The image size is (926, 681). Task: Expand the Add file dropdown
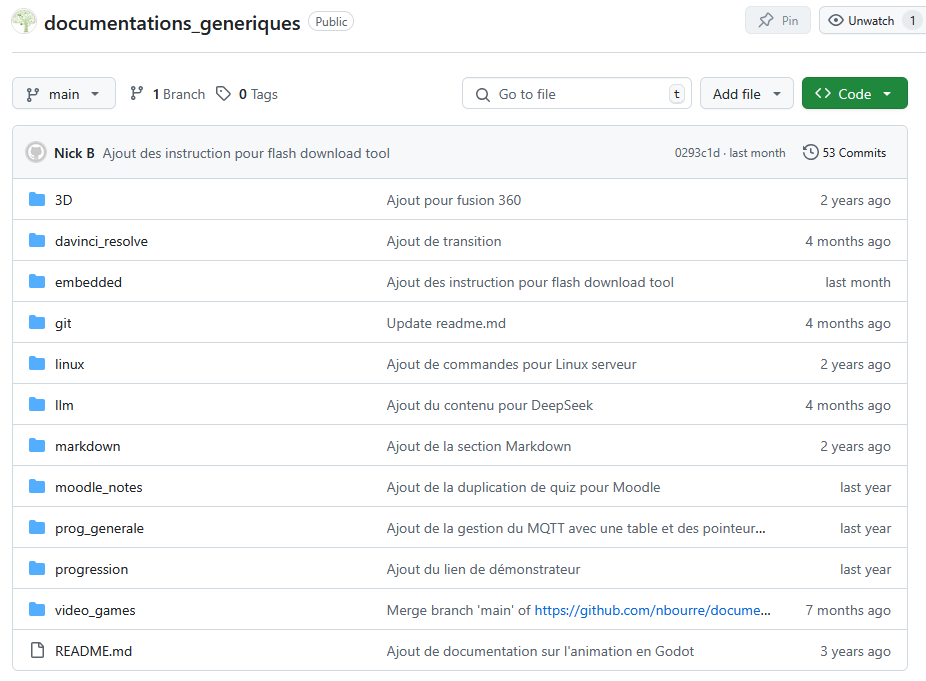(746, 93)
